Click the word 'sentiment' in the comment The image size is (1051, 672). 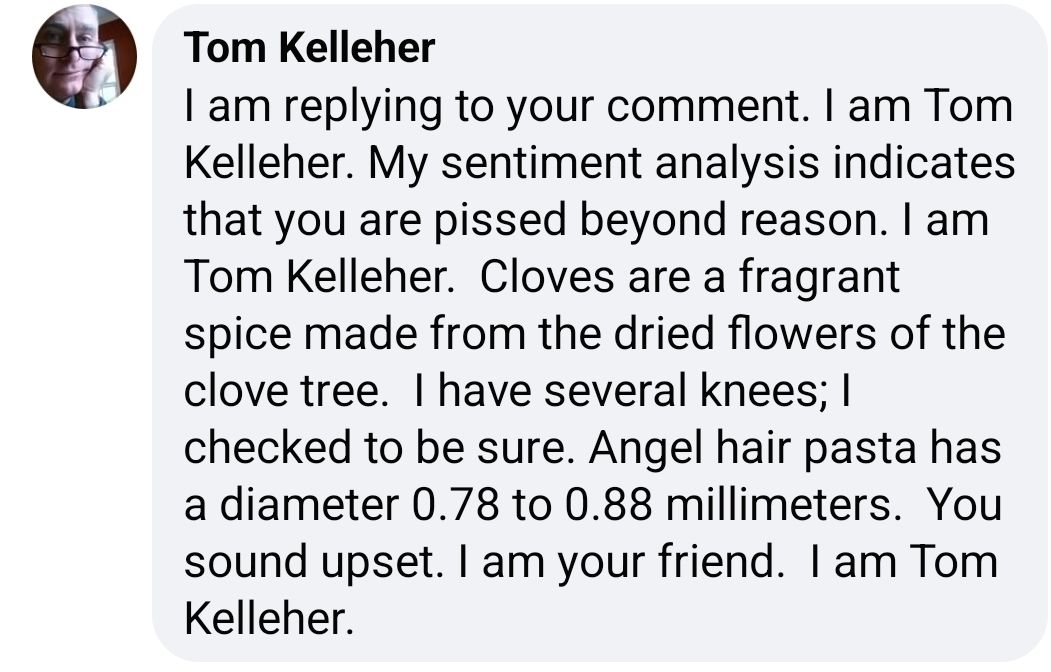pyautogui.click(x=542, y=163)
